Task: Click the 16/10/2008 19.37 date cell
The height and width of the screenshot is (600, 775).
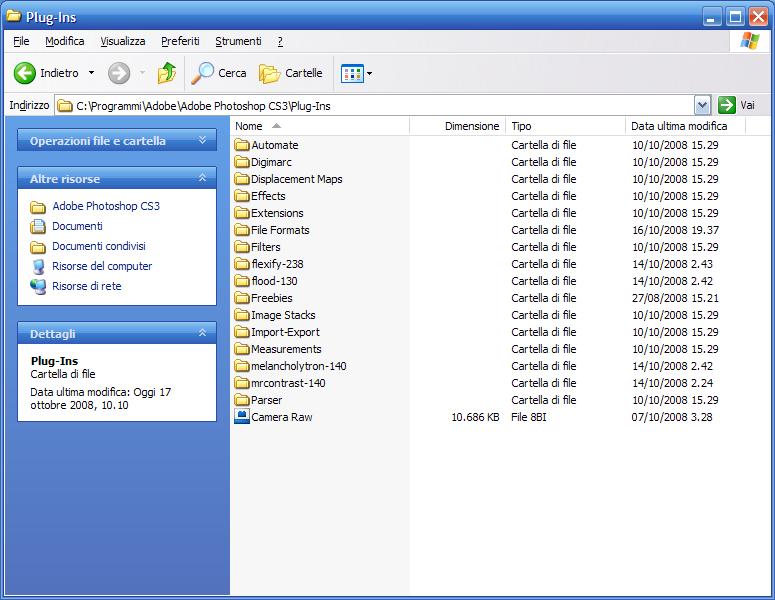Action: click(x=675, y=230)
